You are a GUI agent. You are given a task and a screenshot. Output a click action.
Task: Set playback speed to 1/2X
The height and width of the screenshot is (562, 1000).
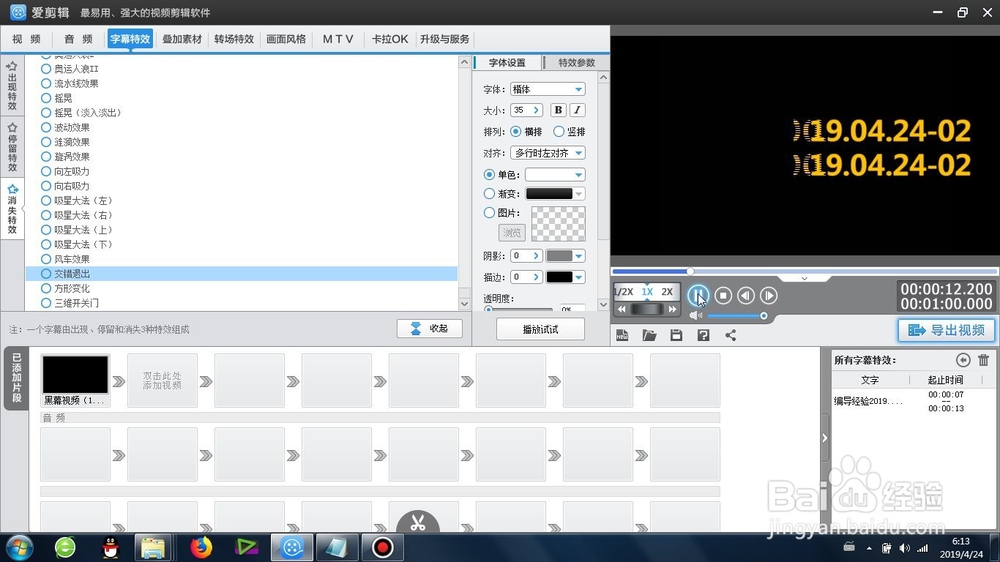(x=624, y=292)
